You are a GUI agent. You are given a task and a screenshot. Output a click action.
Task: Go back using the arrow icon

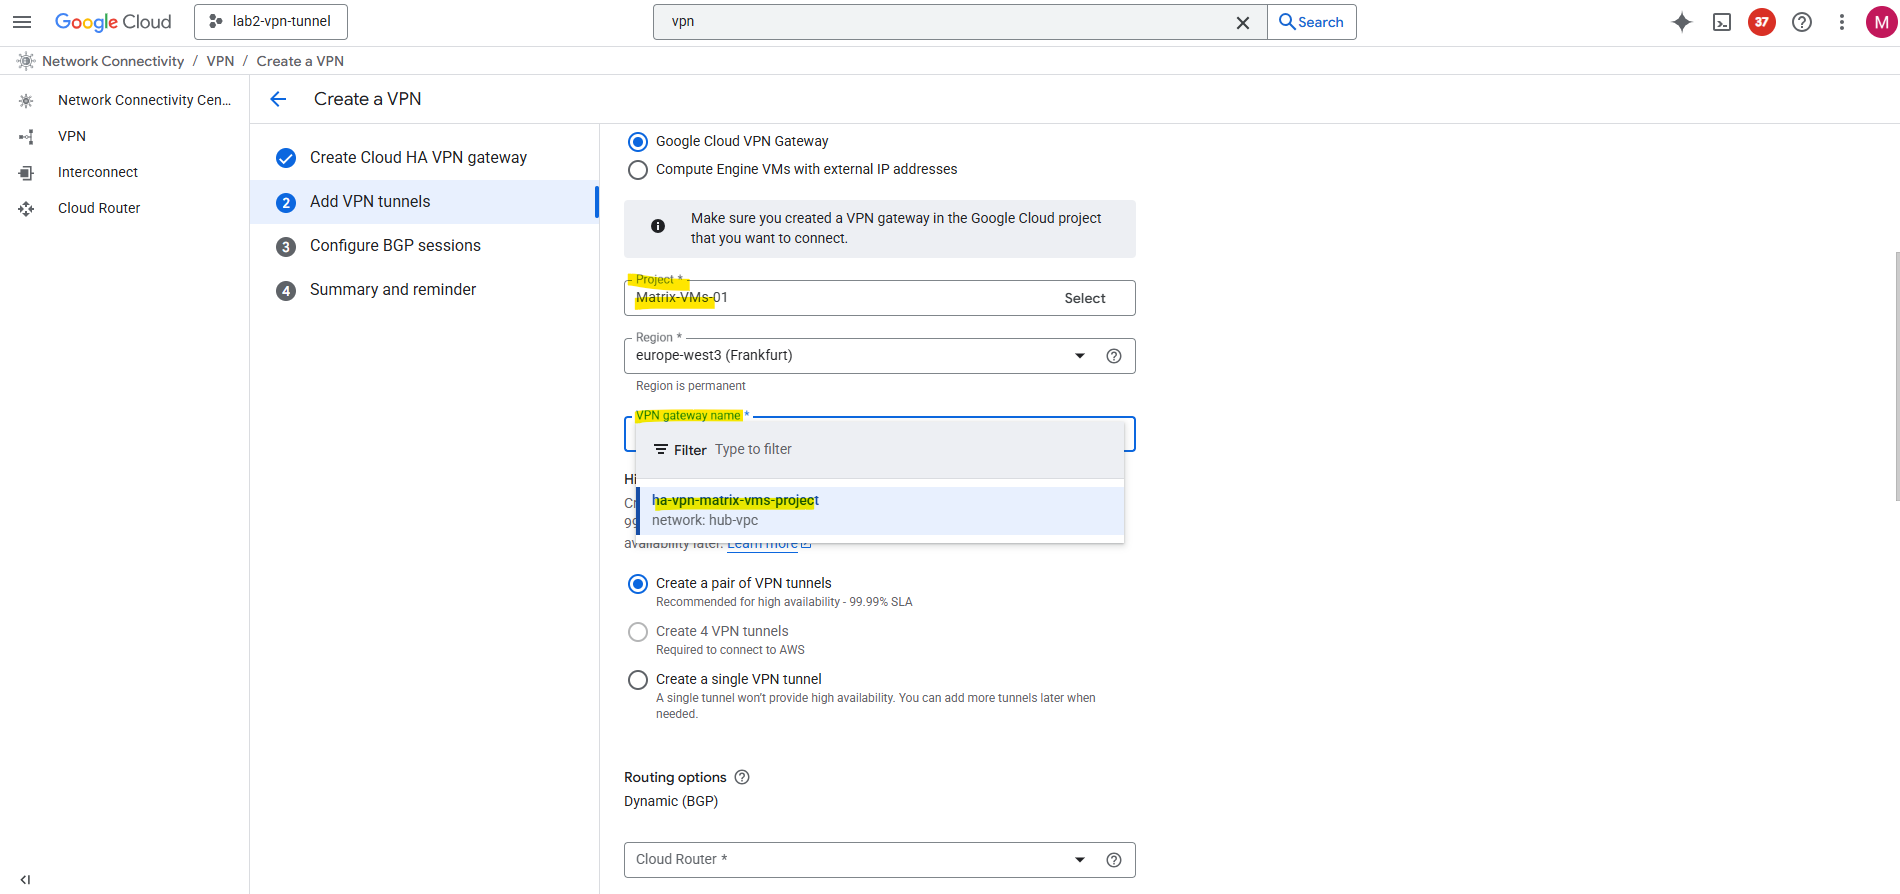coord(278,99)
